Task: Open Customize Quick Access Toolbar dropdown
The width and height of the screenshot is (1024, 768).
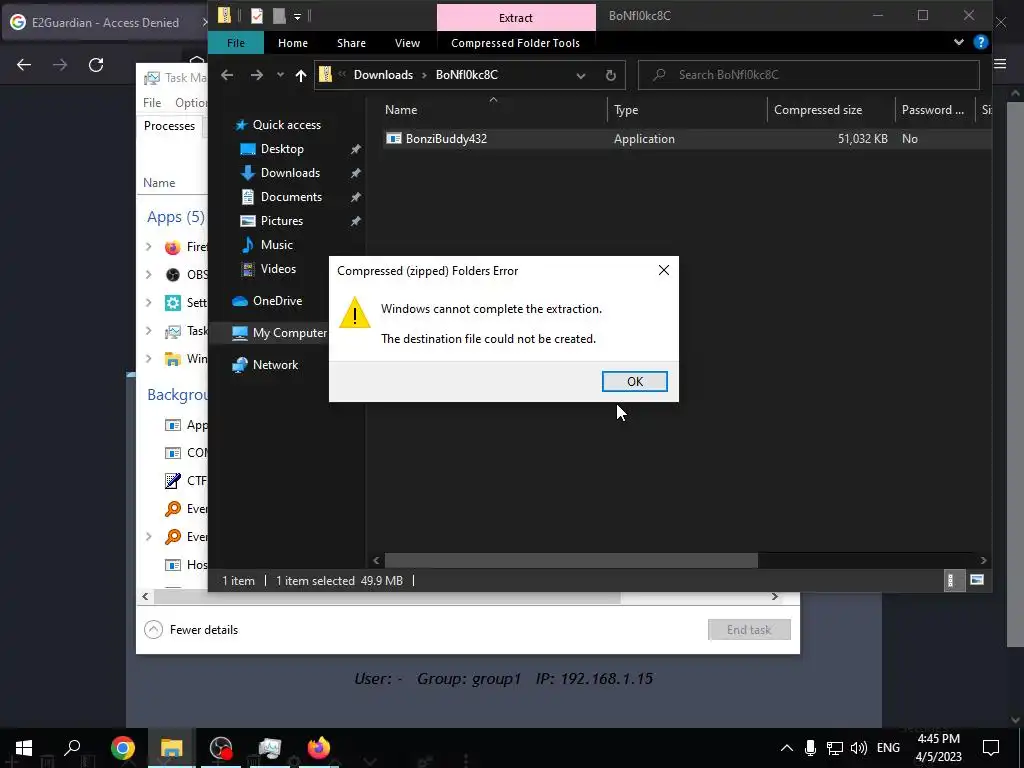Action: pos(297,16)
